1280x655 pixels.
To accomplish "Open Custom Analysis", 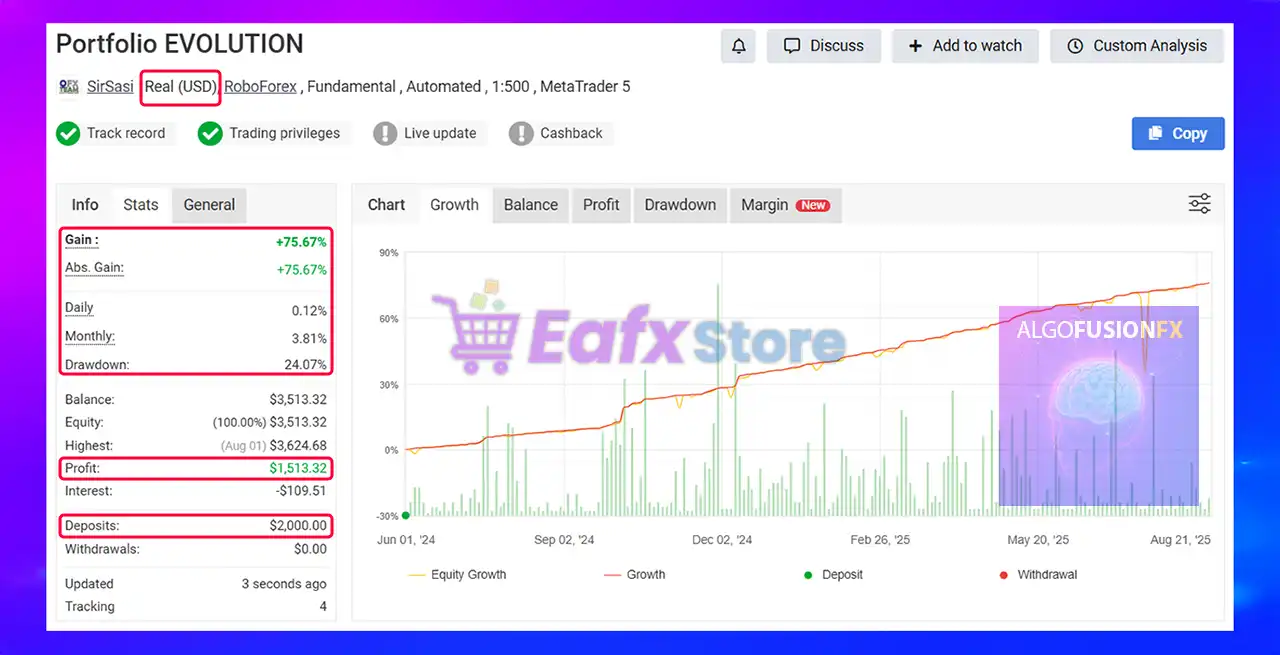I will pos(1137,46).
